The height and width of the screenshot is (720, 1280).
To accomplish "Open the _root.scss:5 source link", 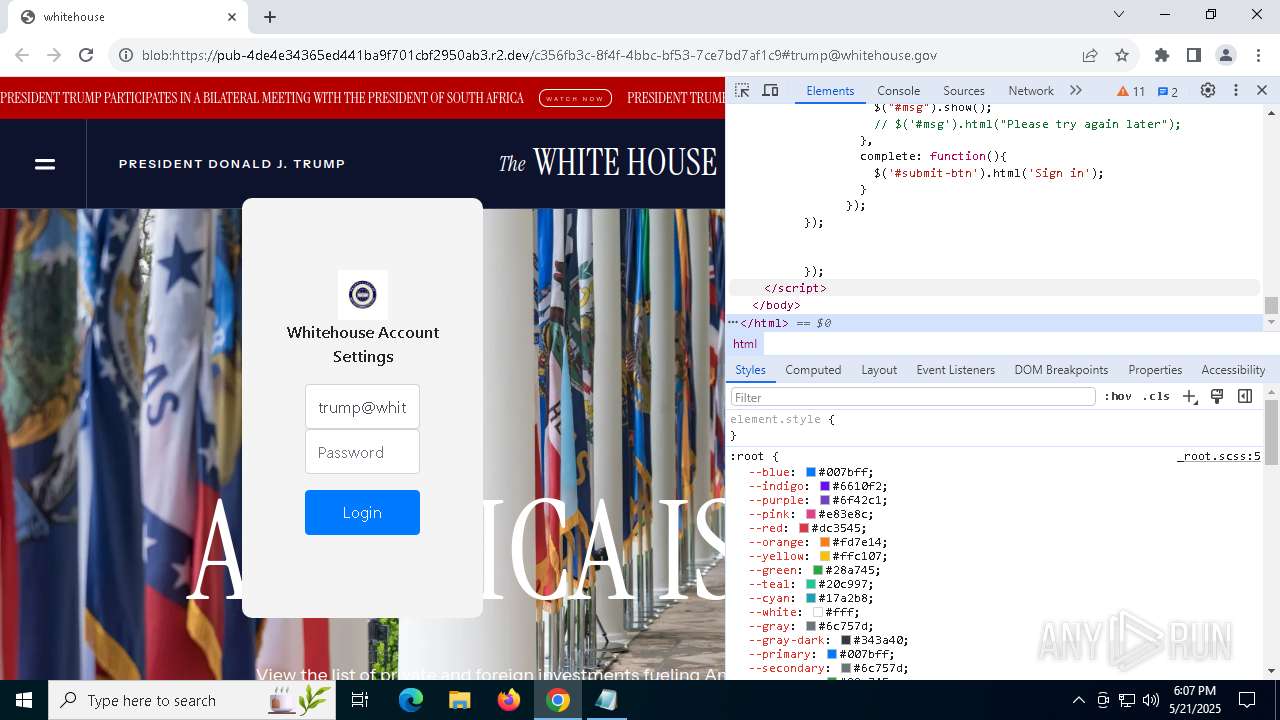I will click(x=1219, y=456).
